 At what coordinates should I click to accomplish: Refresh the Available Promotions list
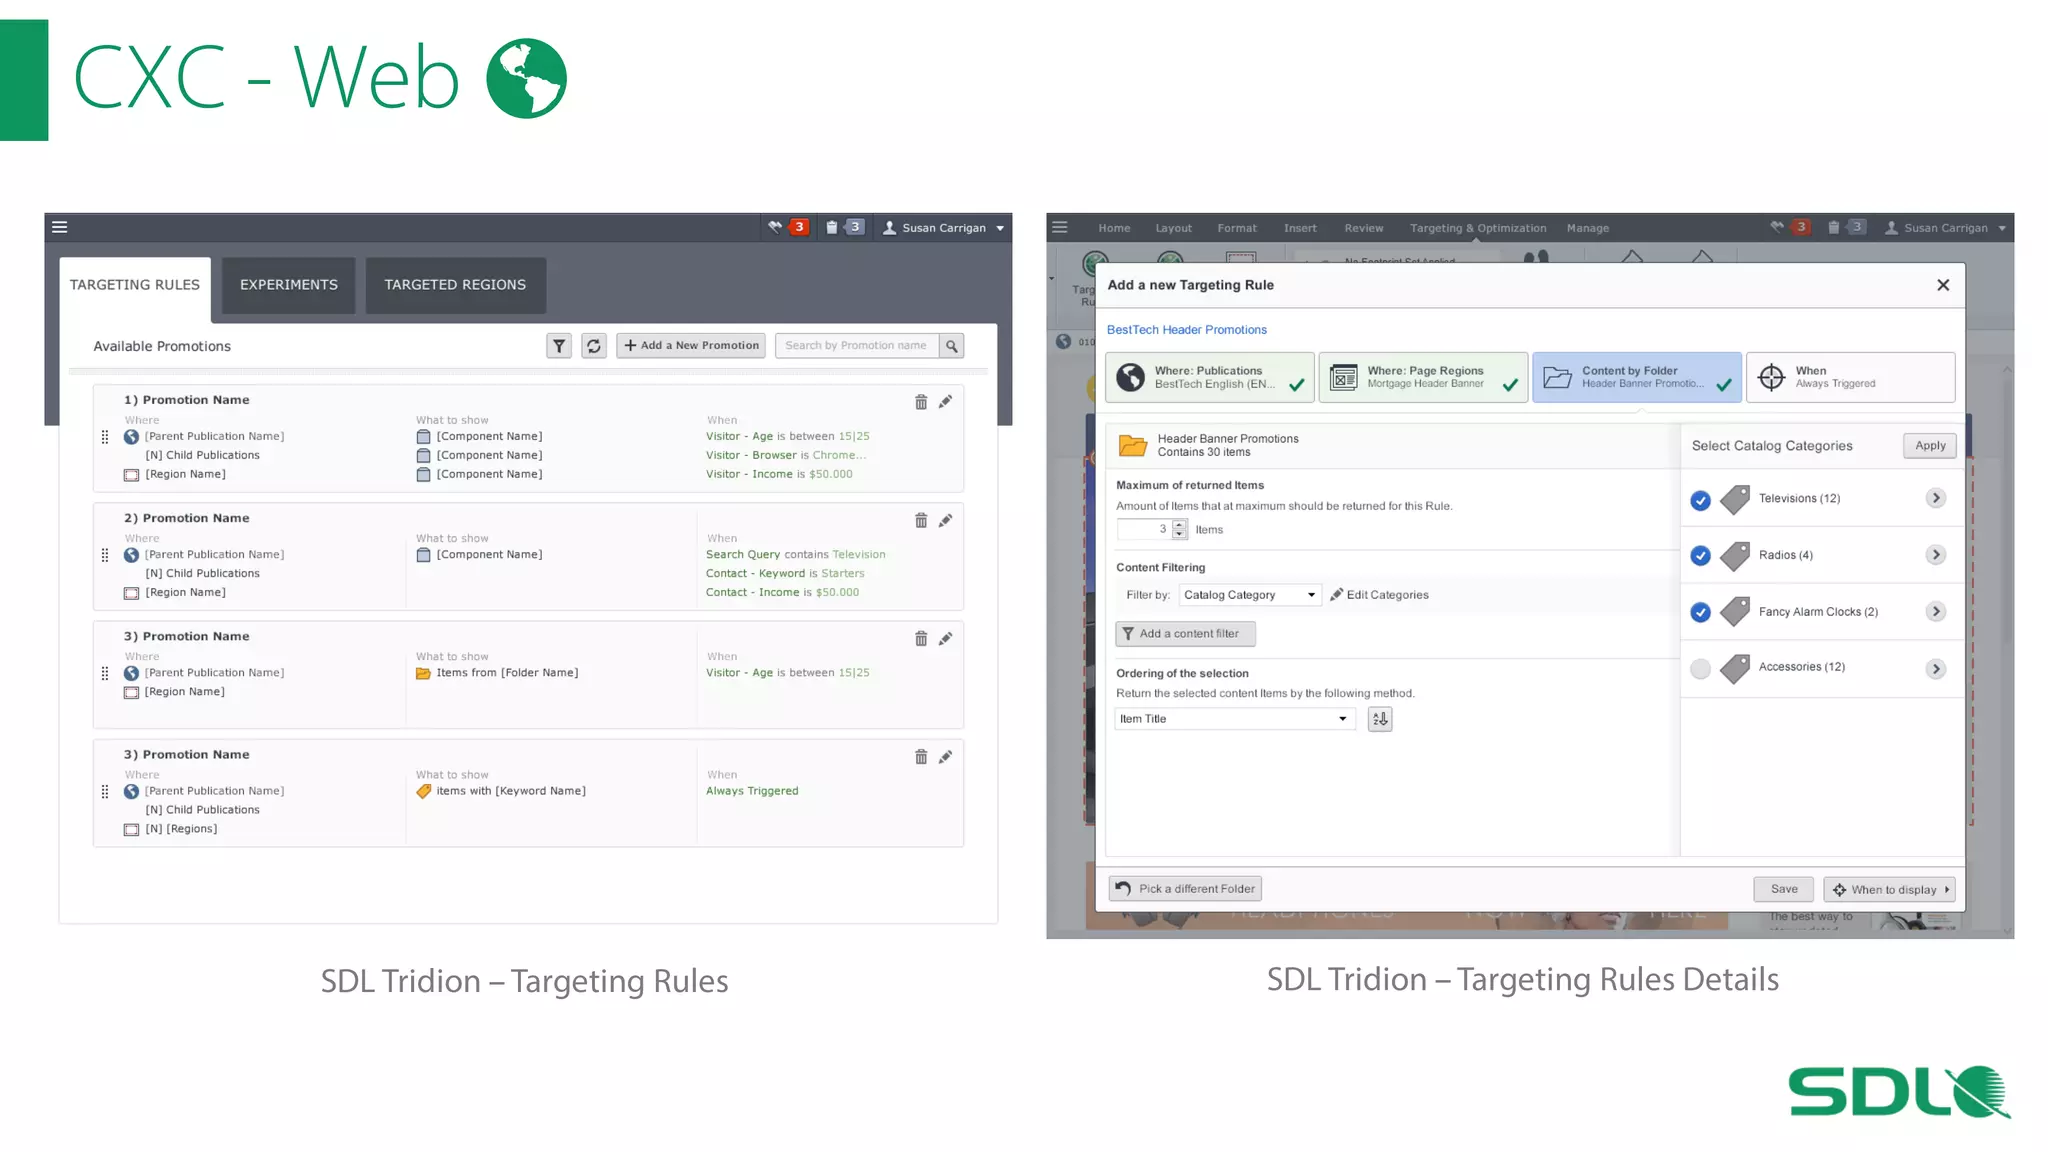point(594,346)
